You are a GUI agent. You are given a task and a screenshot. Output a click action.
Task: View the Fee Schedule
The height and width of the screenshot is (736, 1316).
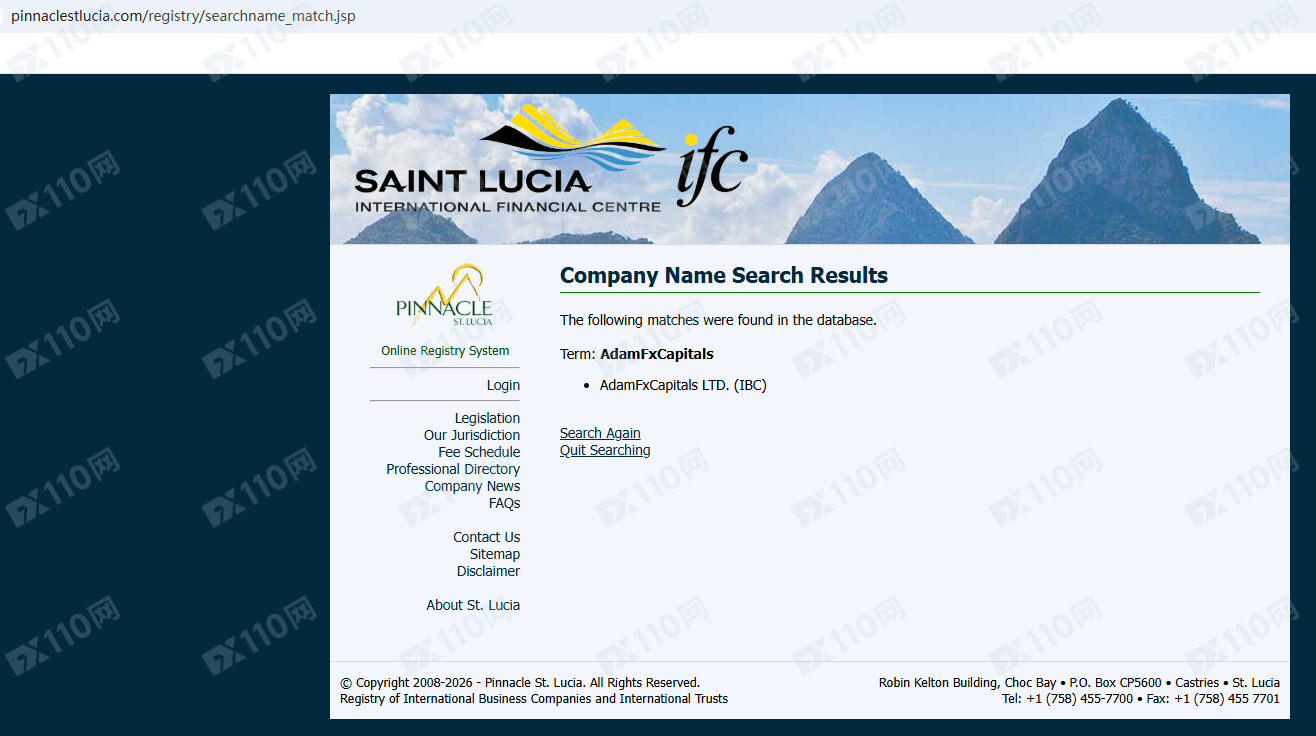coord(479,452)
